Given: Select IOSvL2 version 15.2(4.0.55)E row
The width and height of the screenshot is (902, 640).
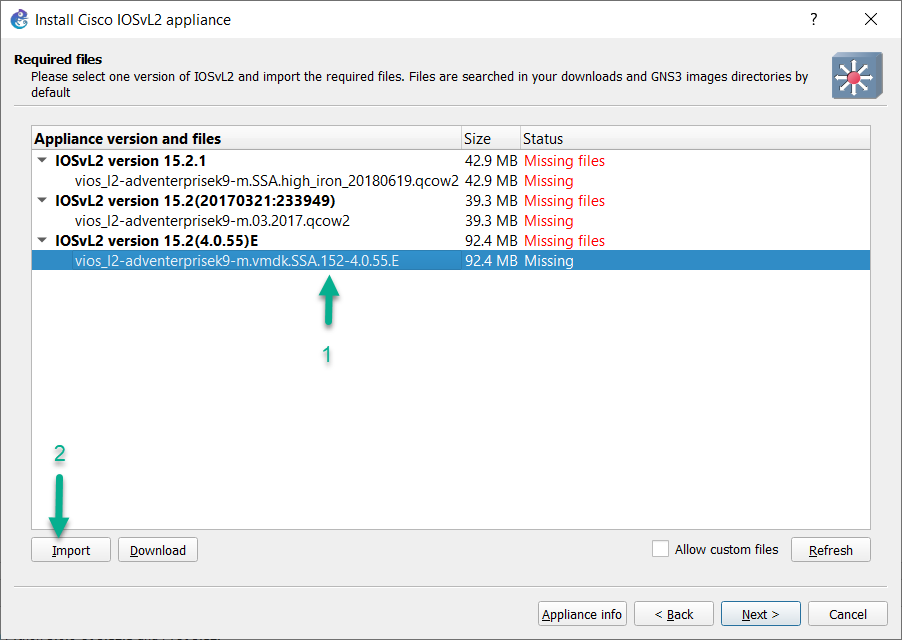Looking at the screenshot, I should coord(450,240).
